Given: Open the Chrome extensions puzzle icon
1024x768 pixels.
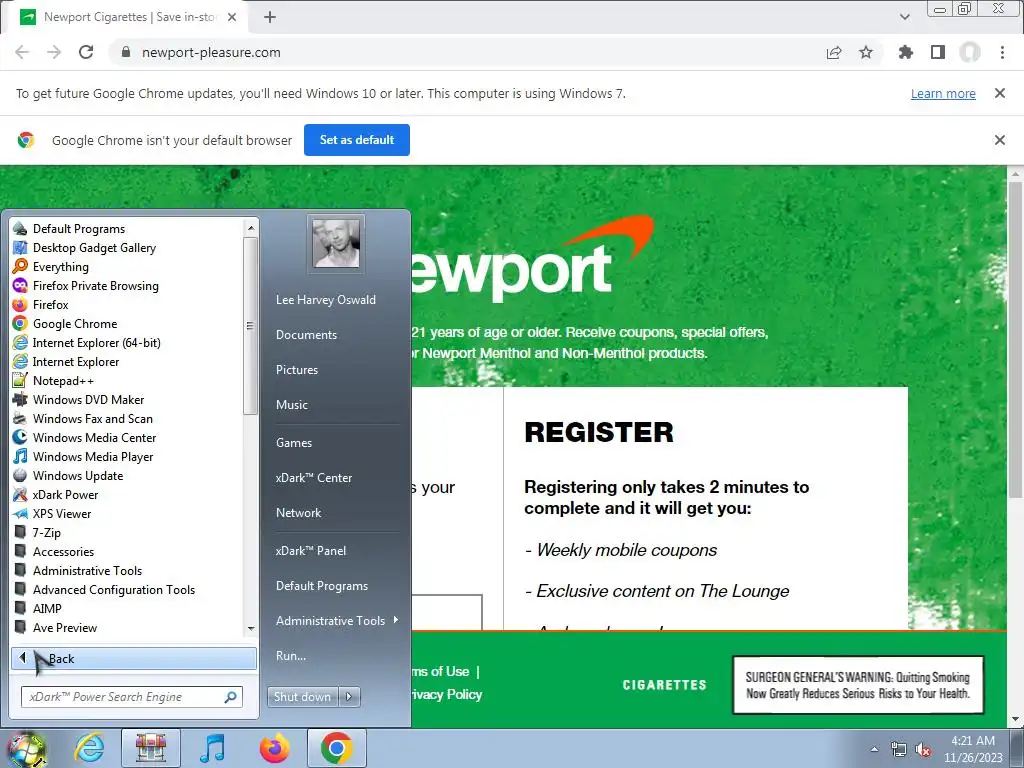Looking at the screenshot, I should tap(905, 52).
